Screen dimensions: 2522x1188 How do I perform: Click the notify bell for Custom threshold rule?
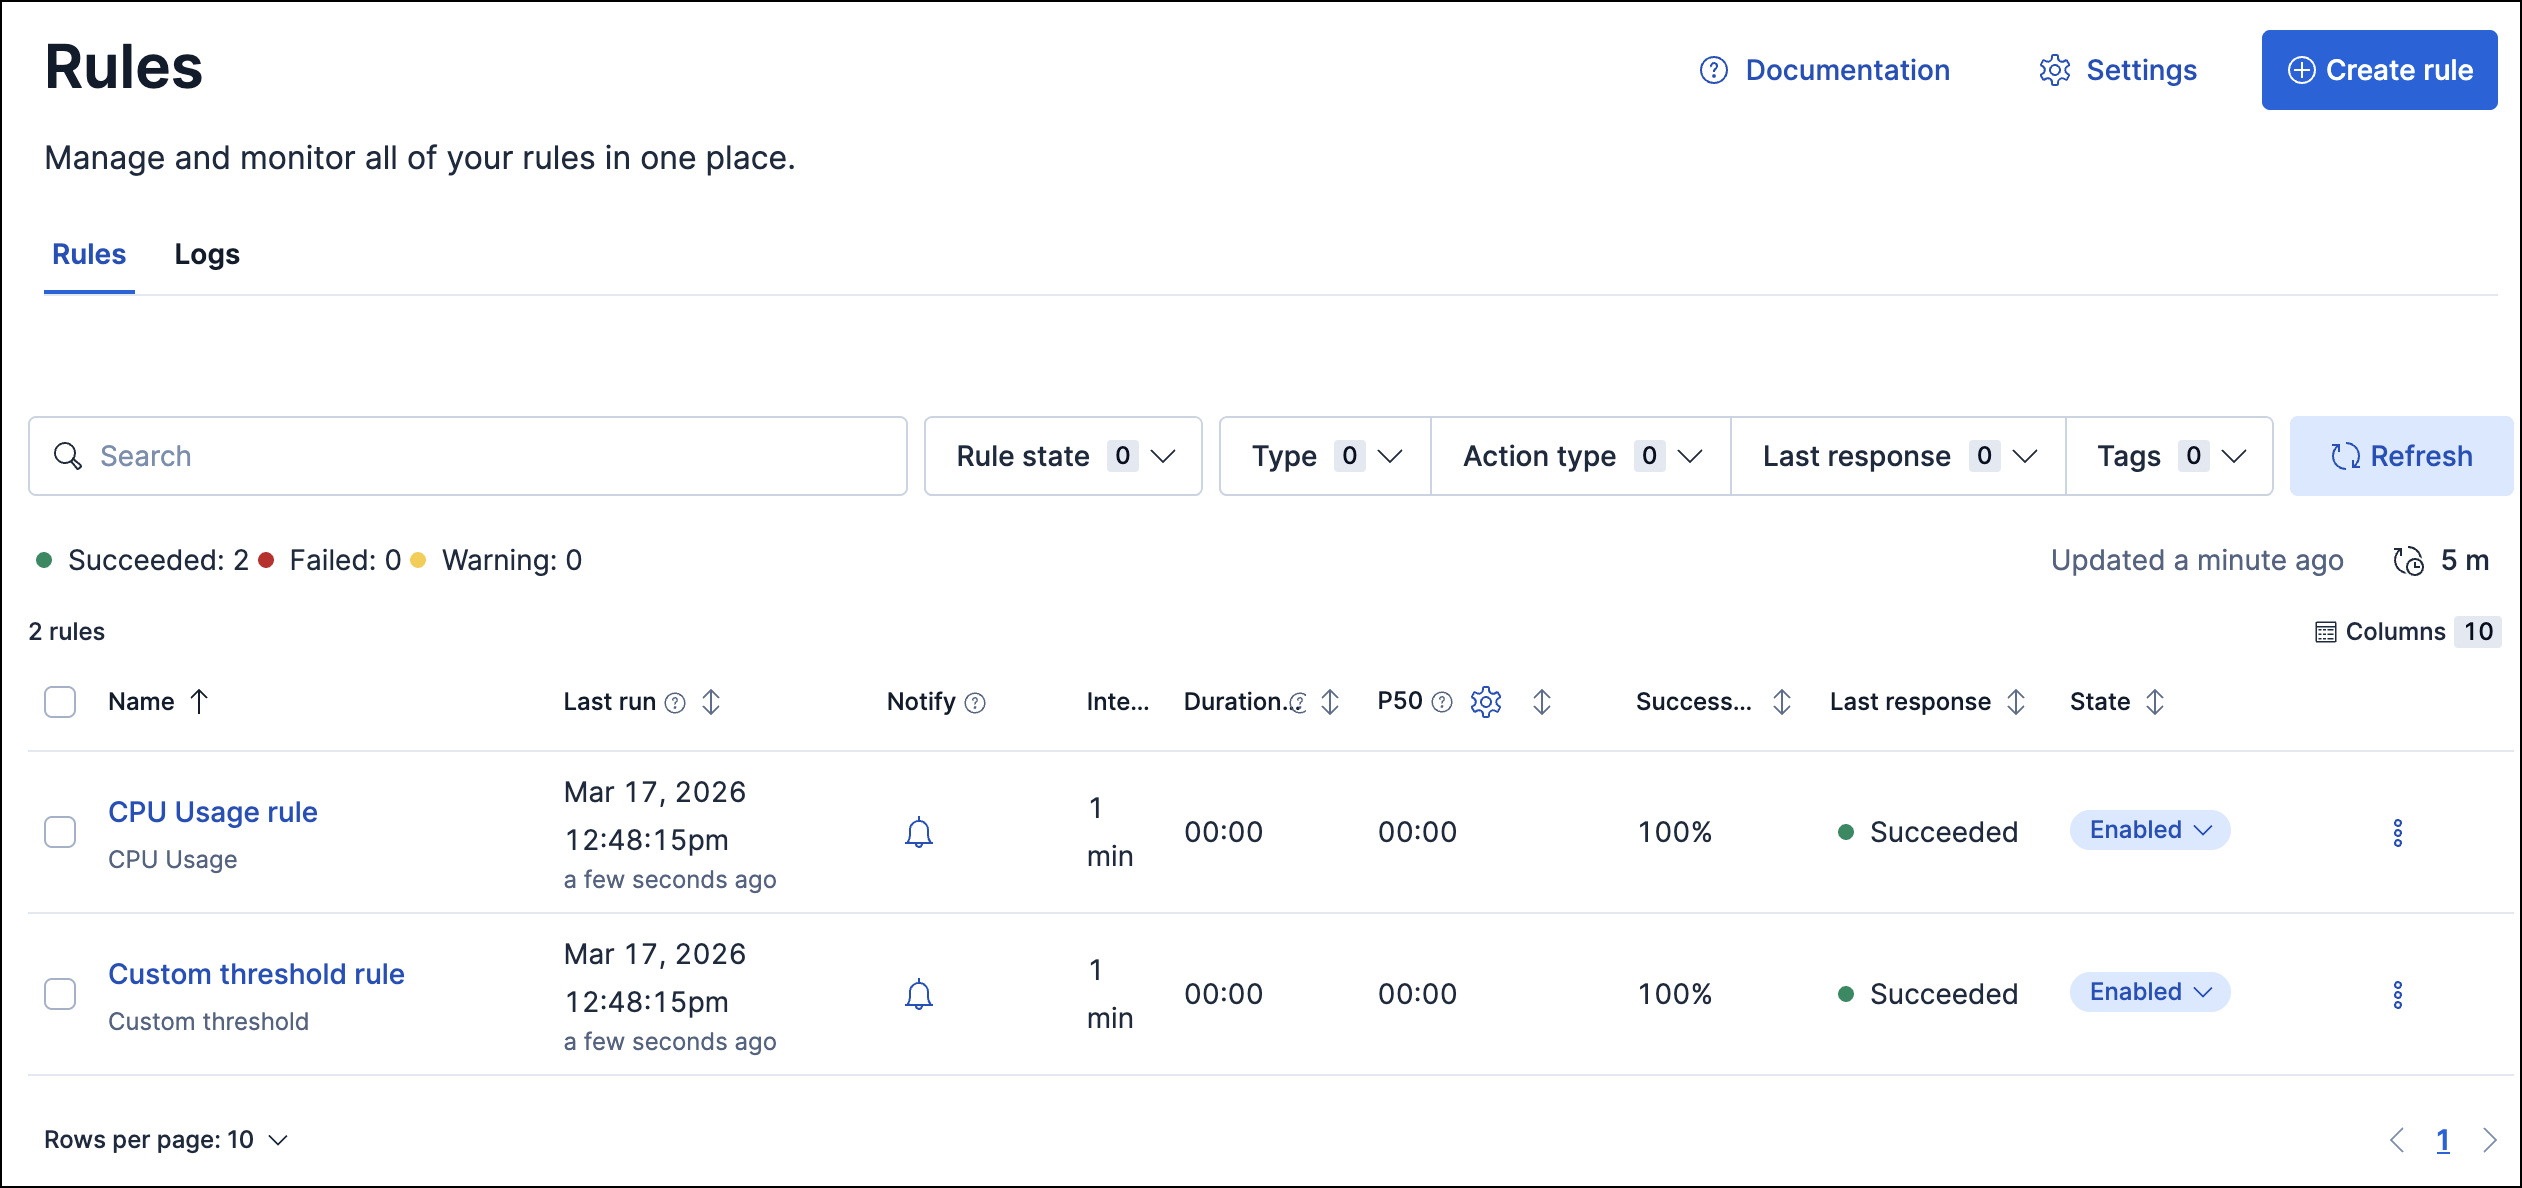pyautogui.click(x=919, y=995)
